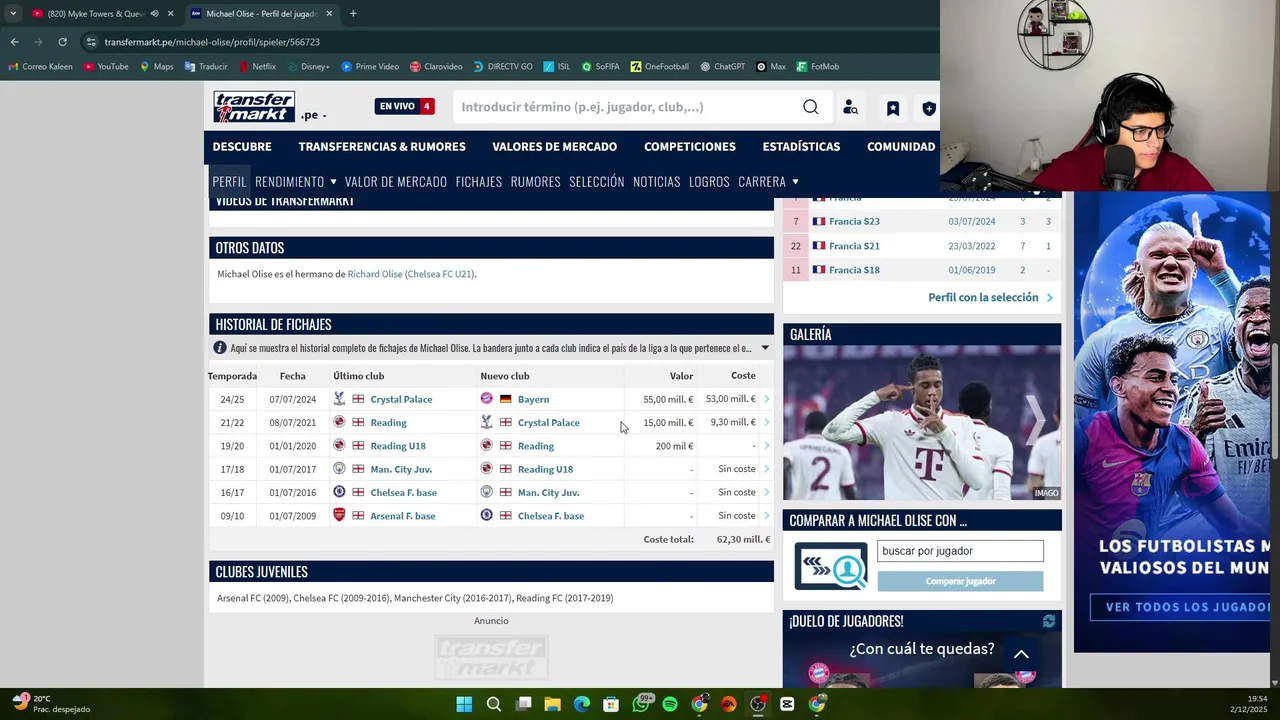Open the Netflix bookmark
Screen dimensions: 1280x720
(257, 67)
